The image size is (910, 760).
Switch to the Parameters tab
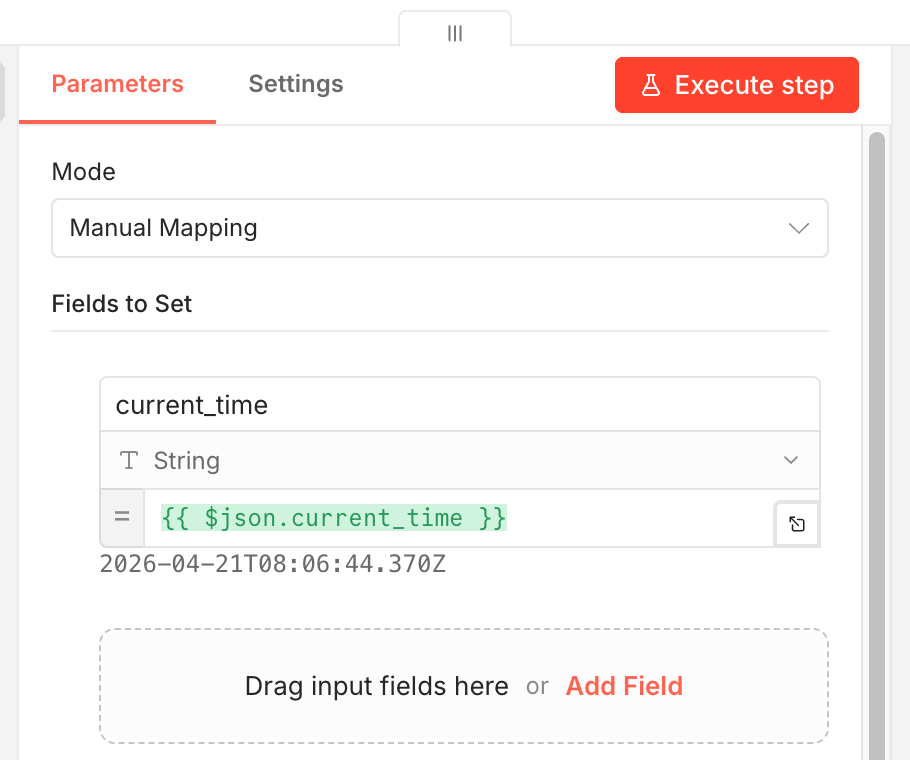click(x=117, y=85)
